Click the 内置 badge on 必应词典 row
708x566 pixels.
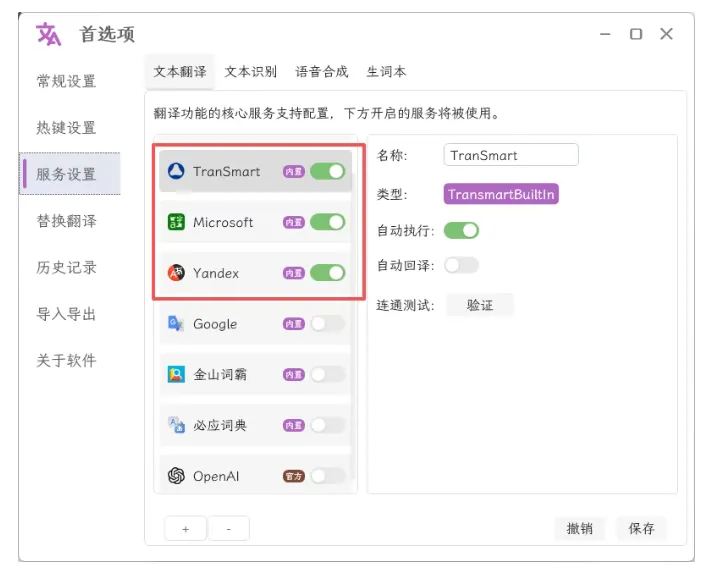pos(293,425)
